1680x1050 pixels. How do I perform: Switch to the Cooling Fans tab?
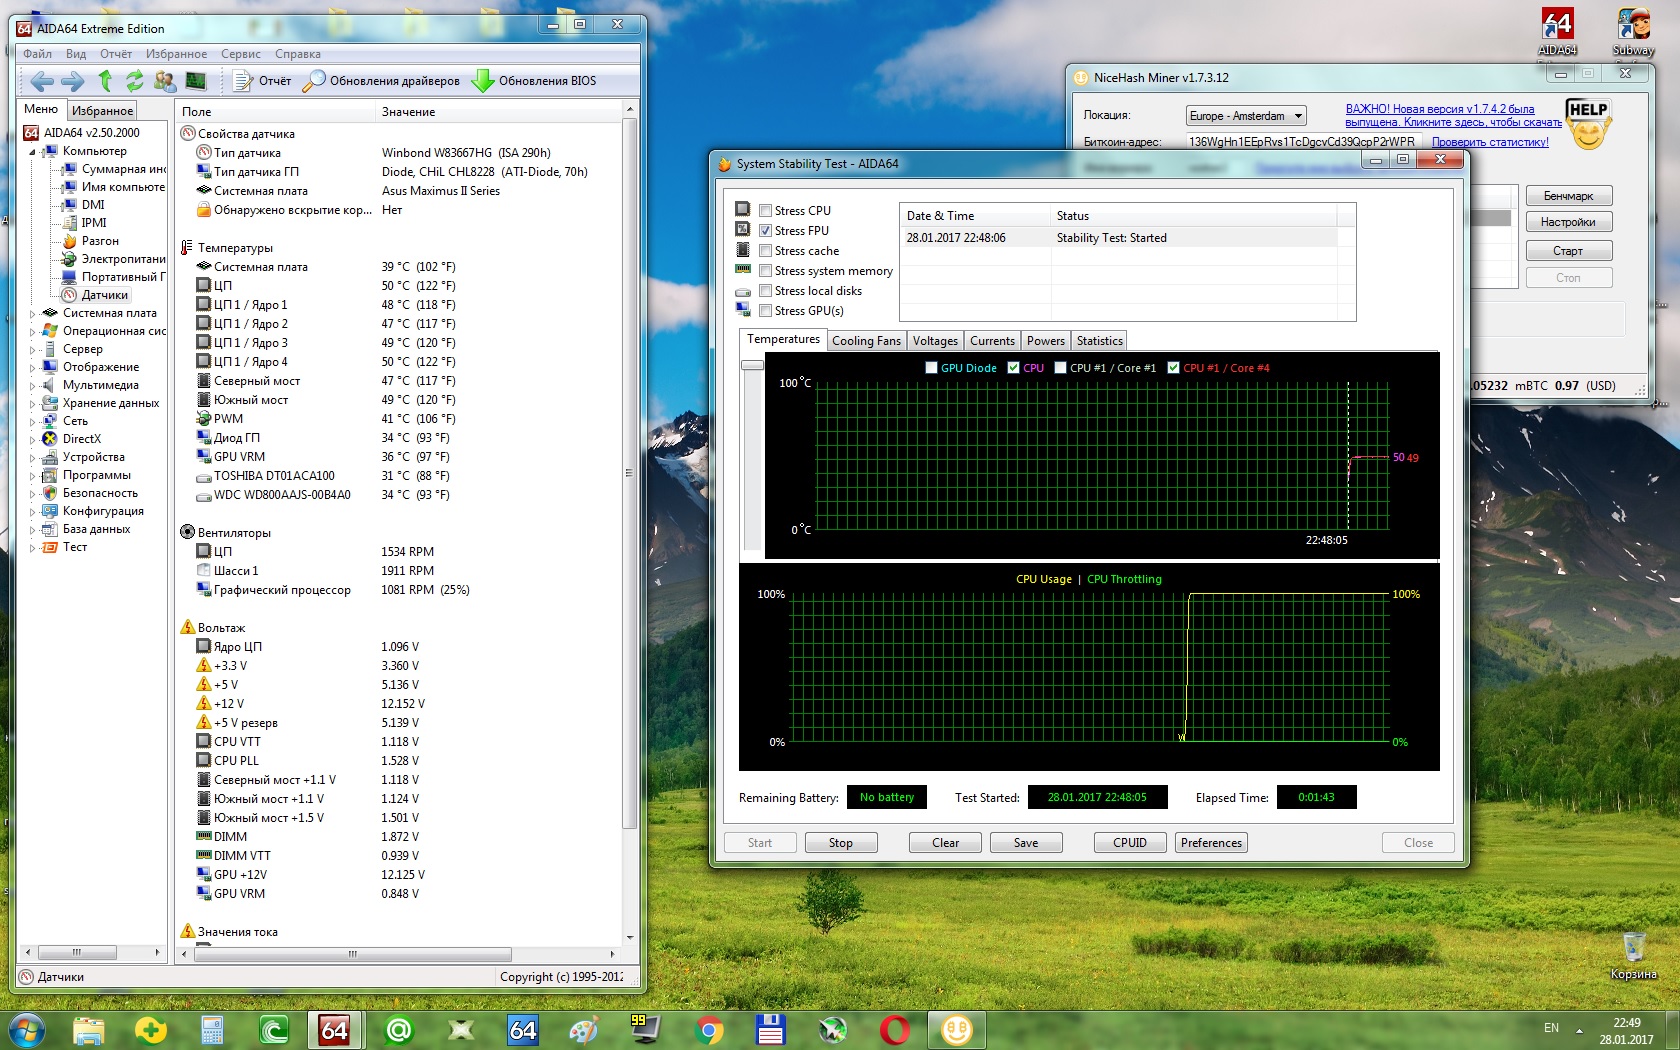[866, 341]
